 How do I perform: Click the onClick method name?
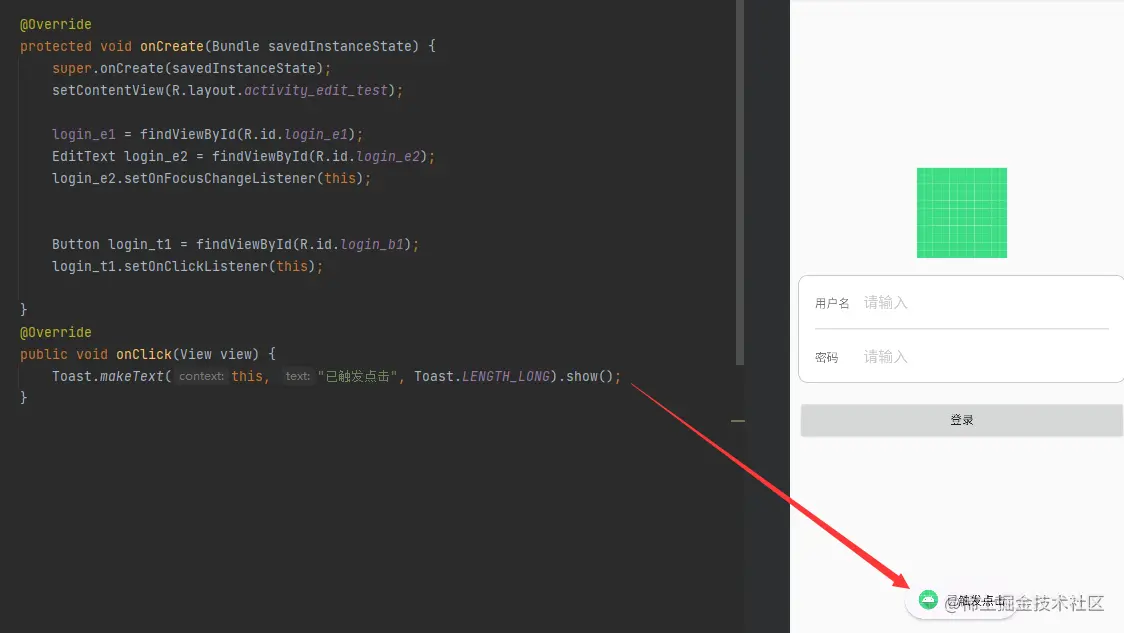(x=143, y=354)
